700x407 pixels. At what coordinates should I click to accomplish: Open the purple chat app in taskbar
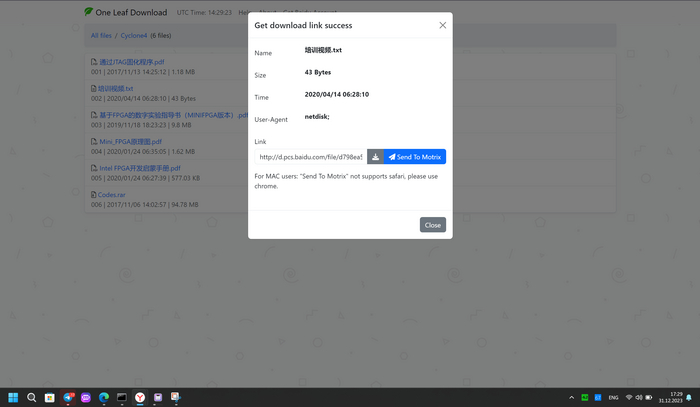(86, 397)
